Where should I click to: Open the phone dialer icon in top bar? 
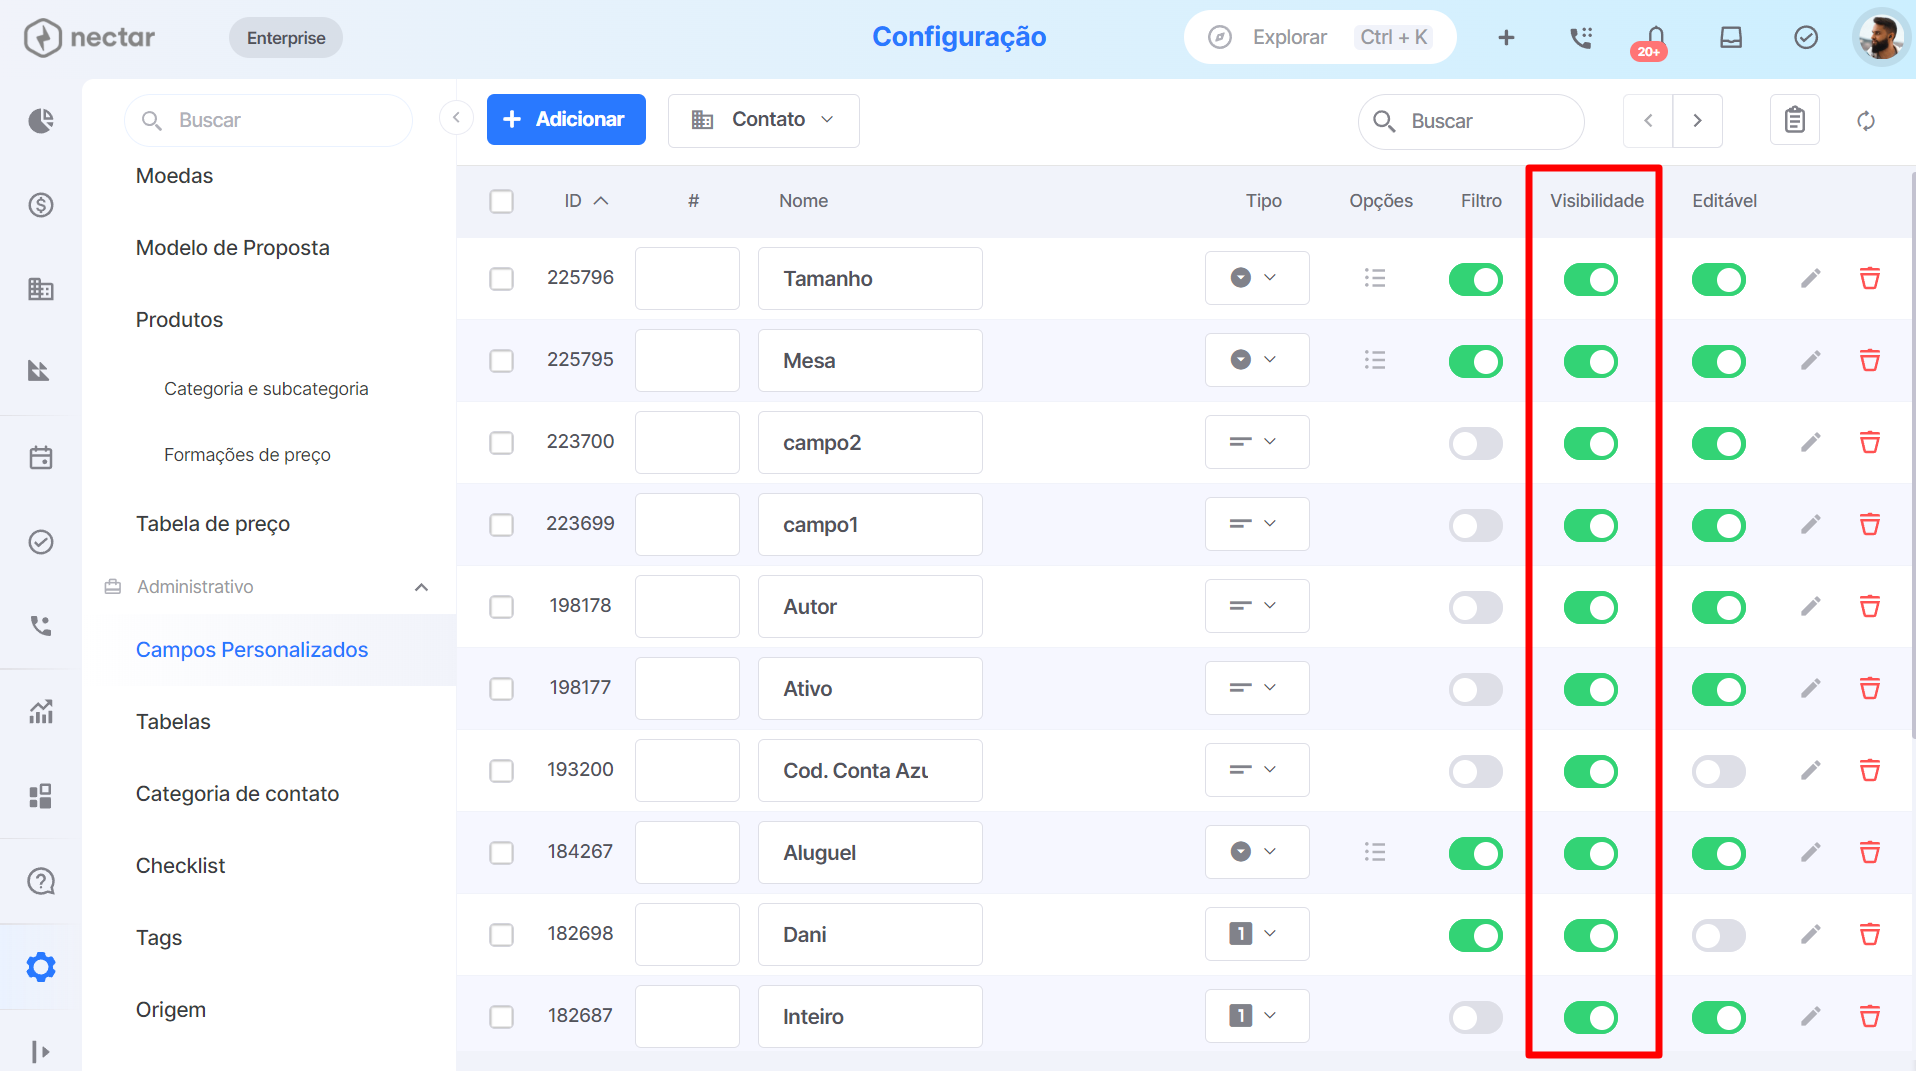pos(1581,37)
